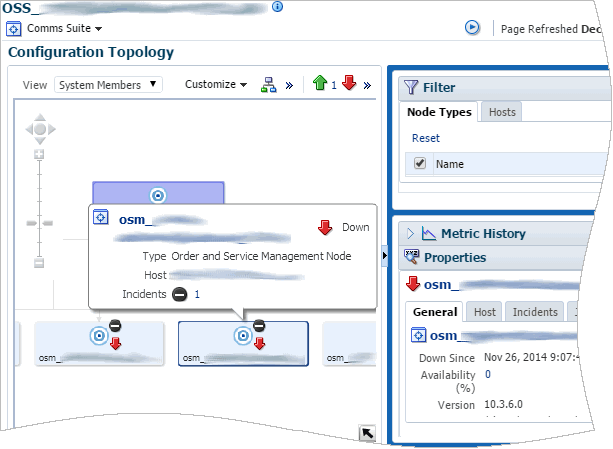
Task: Pan the topology view up
Action: tap(40, 117)
